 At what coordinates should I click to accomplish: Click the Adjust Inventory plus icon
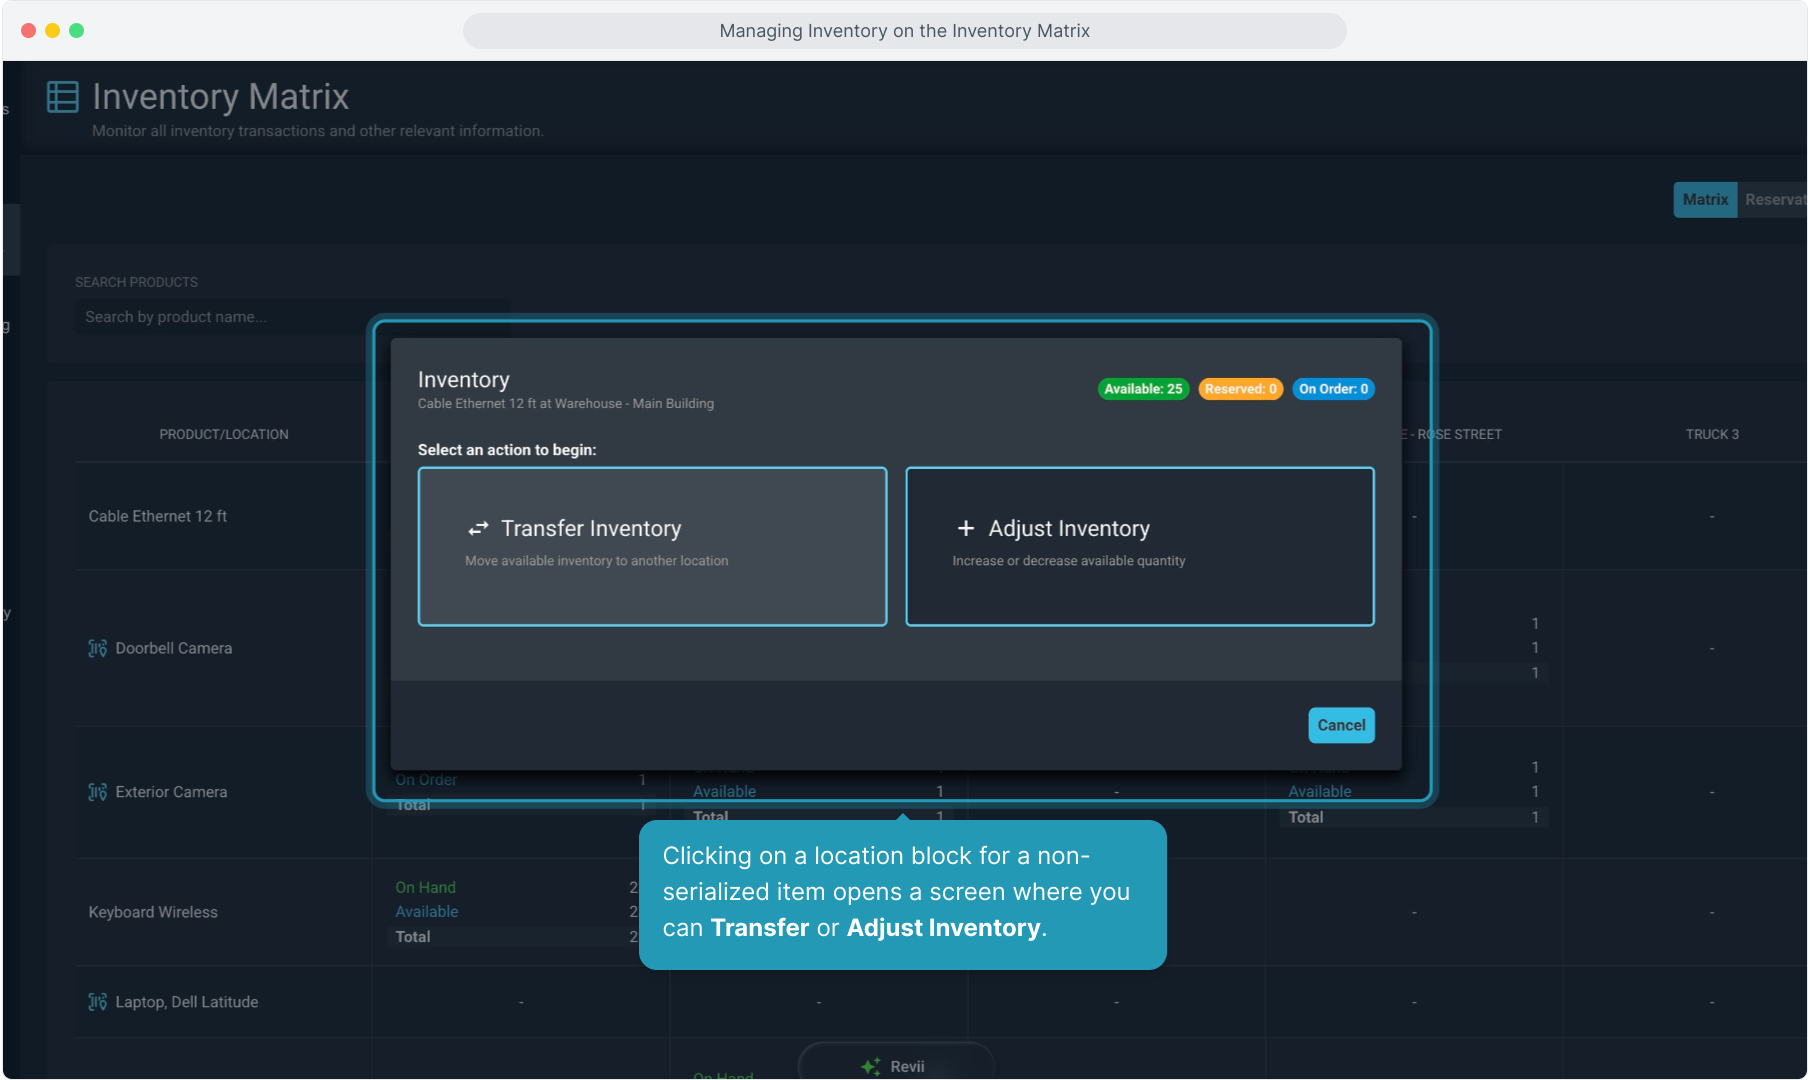(966, 528)
